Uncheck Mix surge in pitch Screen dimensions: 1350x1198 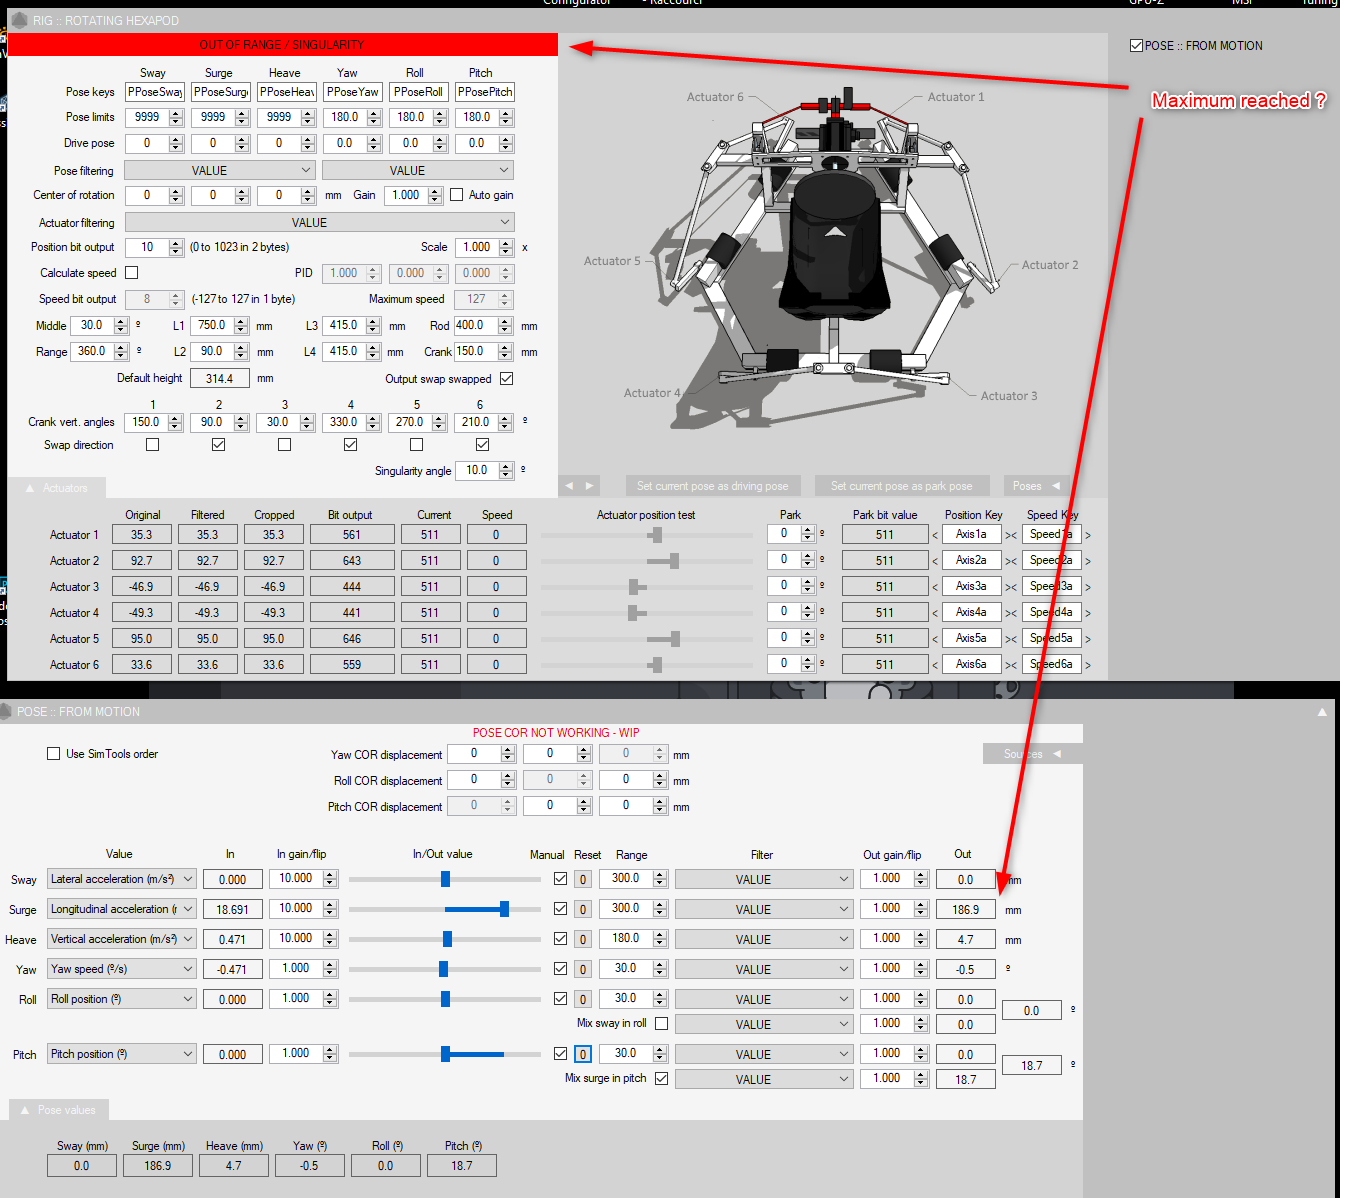pos(661,1078)
